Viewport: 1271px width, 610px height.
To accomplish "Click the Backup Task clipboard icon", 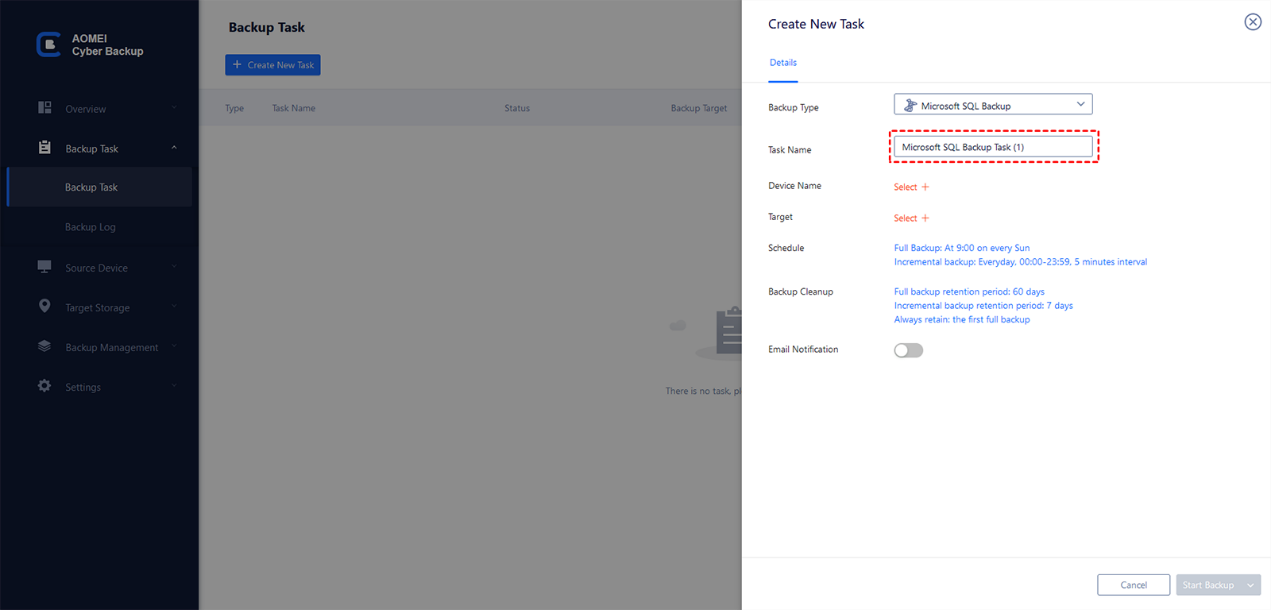I will click(44, 148).
